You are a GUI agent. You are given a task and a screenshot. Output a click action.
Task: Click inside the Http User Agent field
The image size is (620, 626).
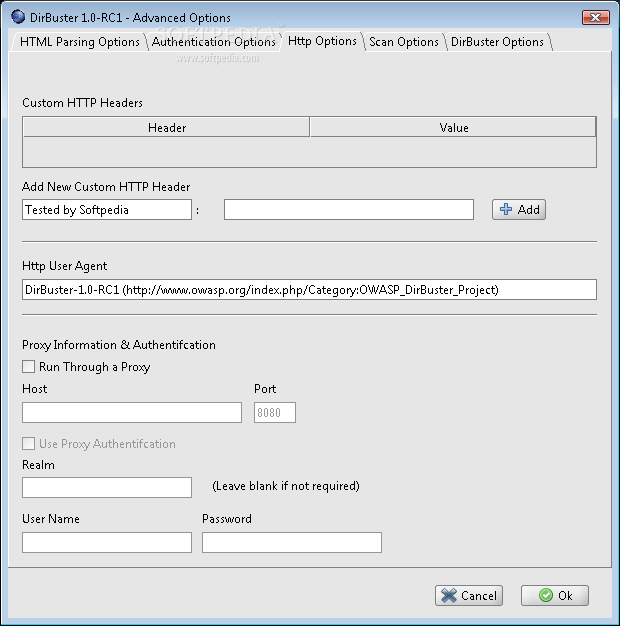point(309,289)
